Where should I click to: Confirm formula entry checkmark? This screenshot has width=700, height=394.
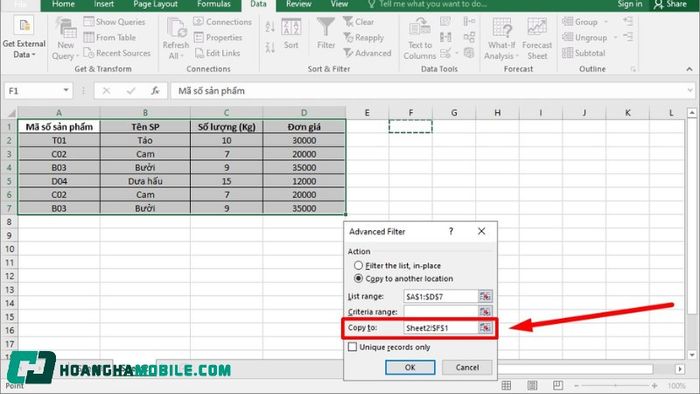coord(131,91)
